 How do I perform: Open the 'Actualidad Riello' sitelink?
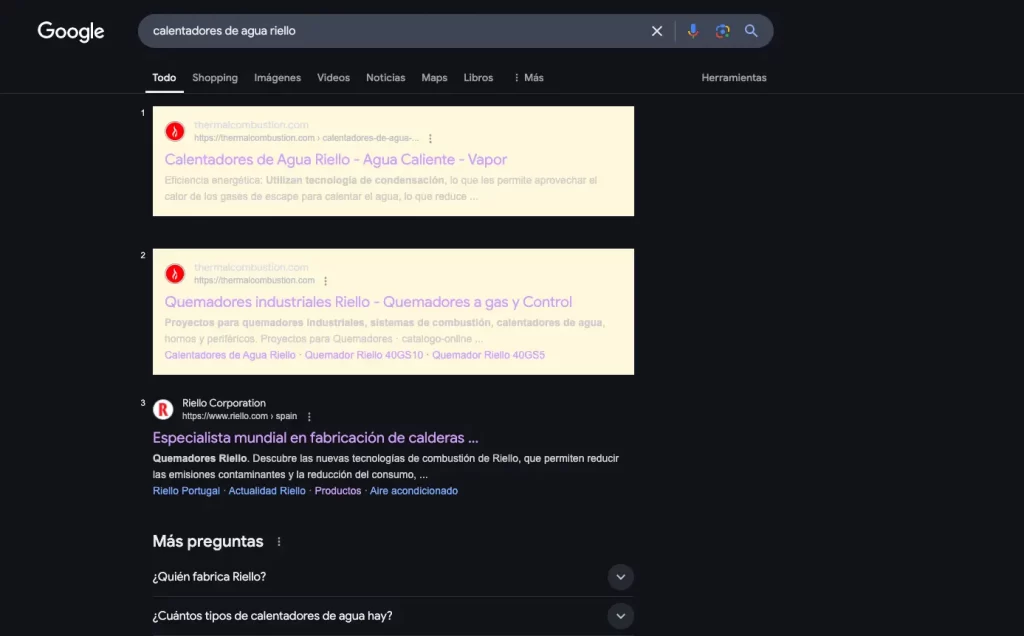point(266,491)
